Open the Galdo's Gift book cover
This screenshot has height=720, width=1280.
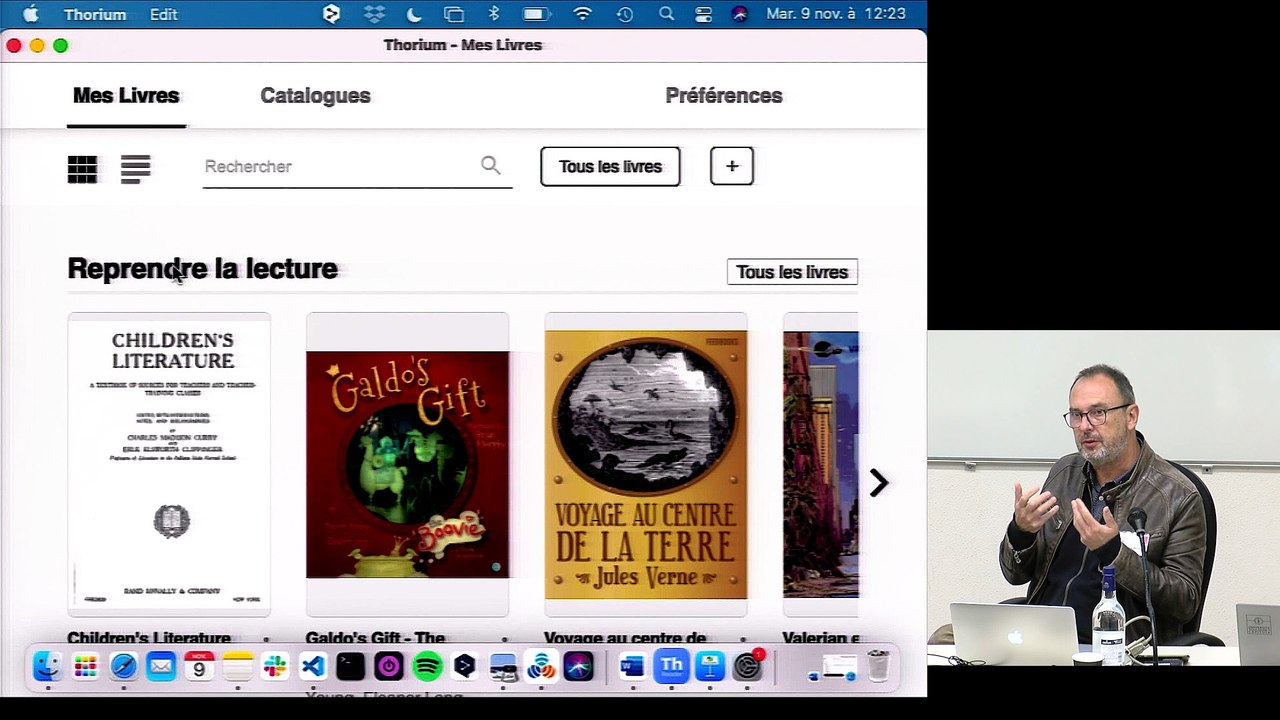click(x=407, y=465)
